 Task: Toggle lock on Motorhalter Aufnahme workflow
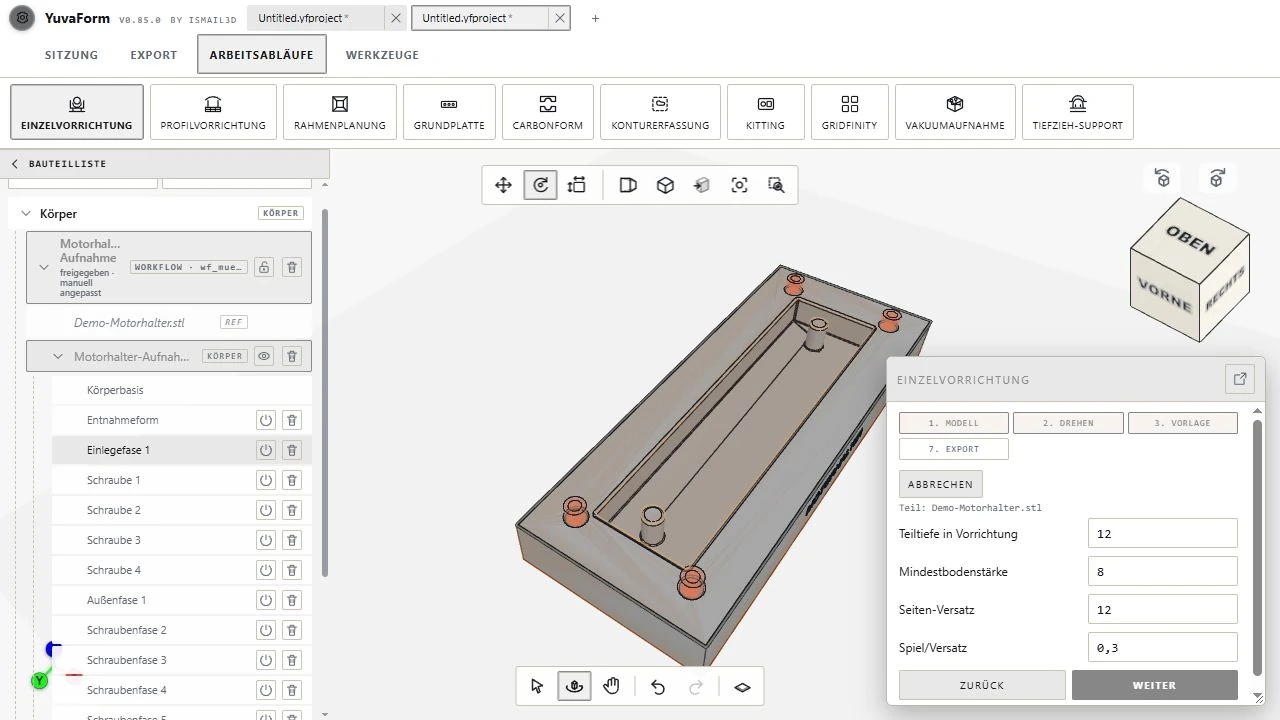(x=263, y=267)
